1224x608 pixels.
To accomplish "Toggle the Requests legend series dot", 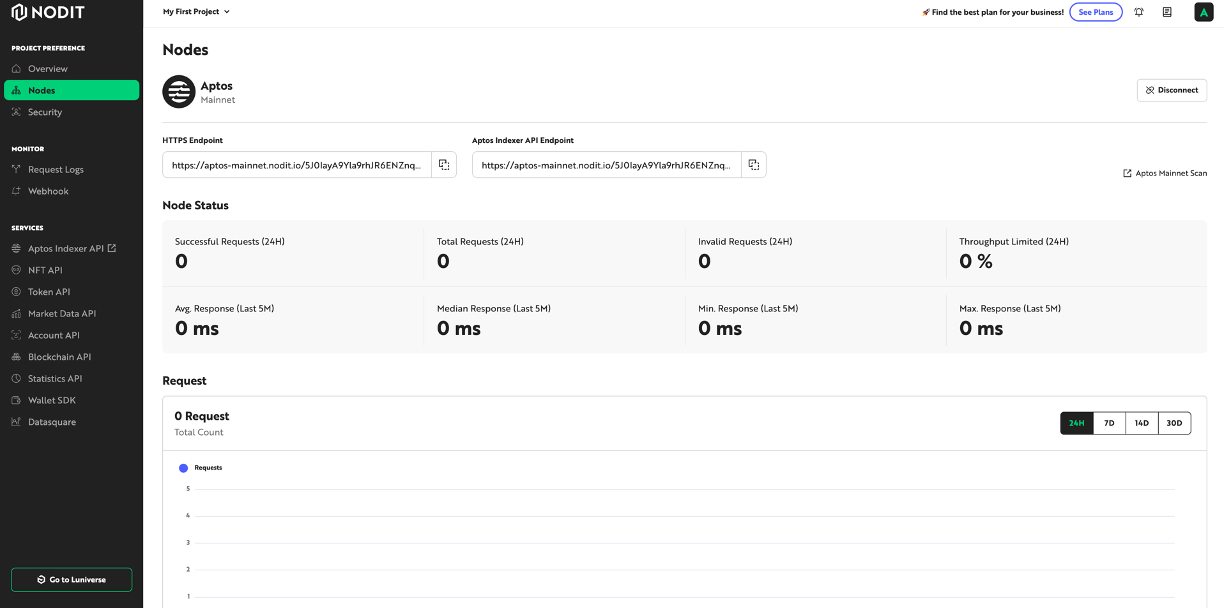I will (x=183, y=468).
